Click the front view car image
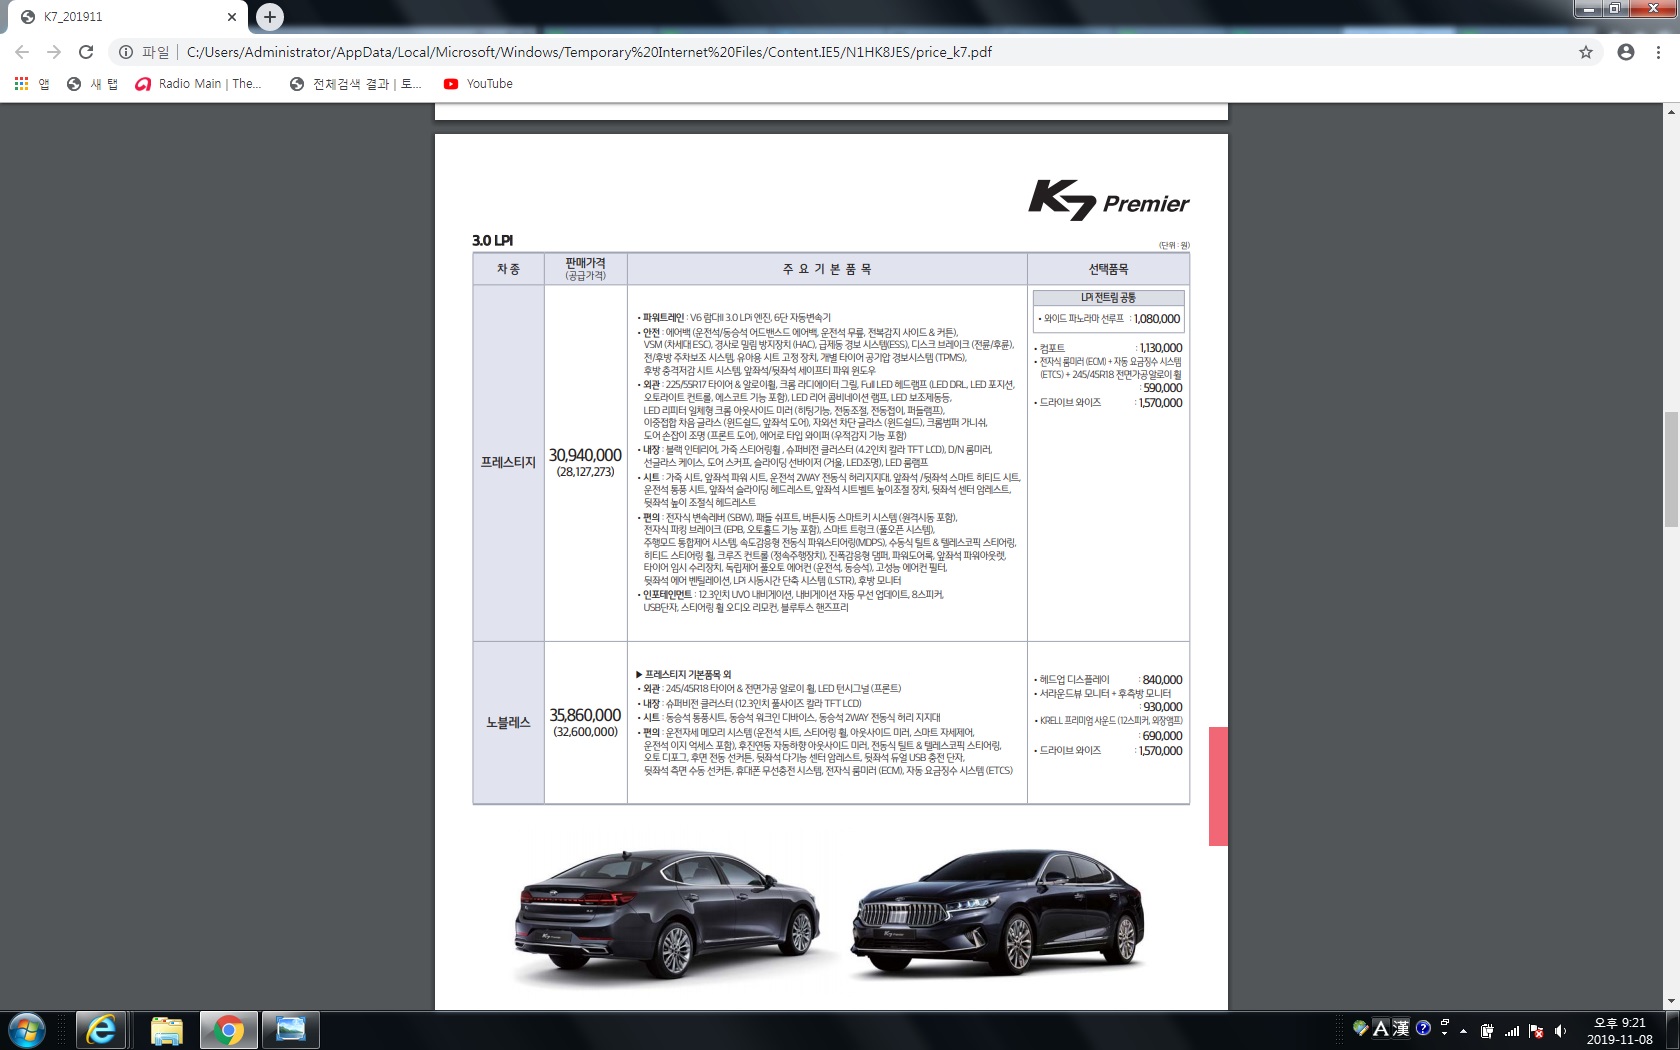The width and height of the screenshot is (1680, 1050). pyautogui.click(x=997, y=912)
